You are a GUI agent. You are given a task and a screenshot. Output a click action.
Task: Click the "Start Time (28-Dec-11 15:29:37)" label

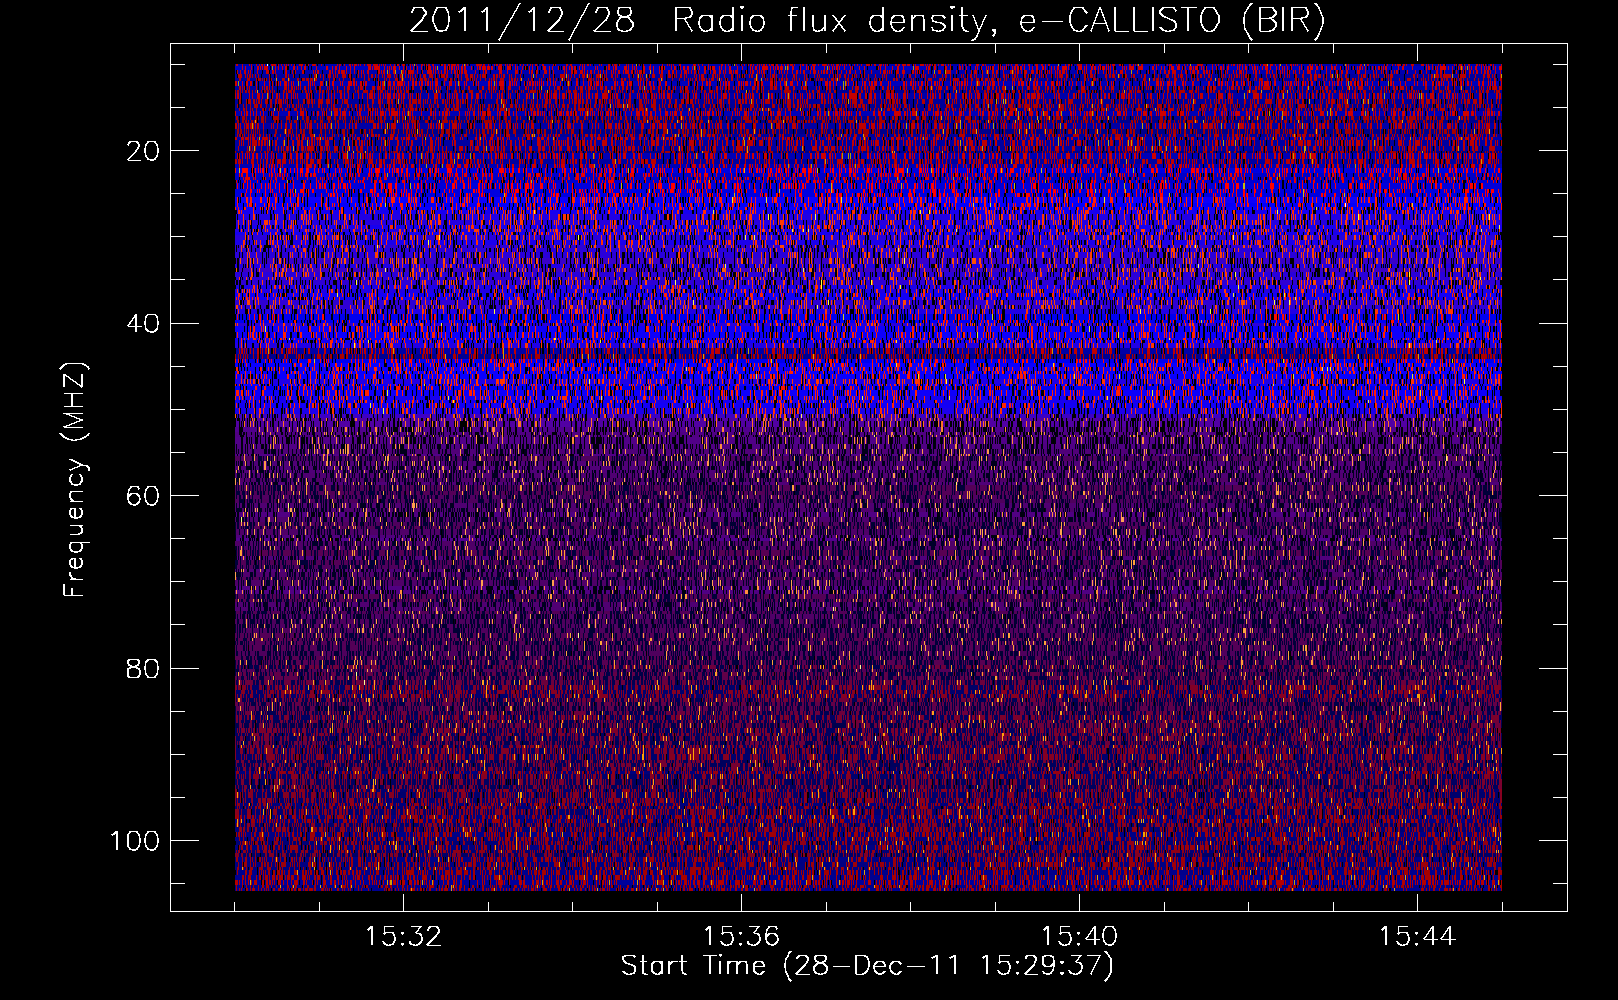coord(867,966)
